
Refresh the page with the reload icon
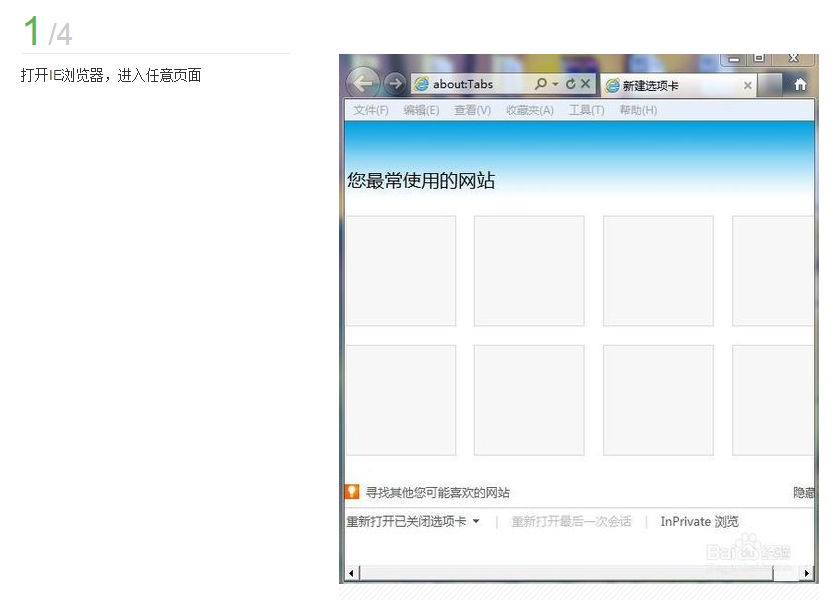[x=571, y=84]
